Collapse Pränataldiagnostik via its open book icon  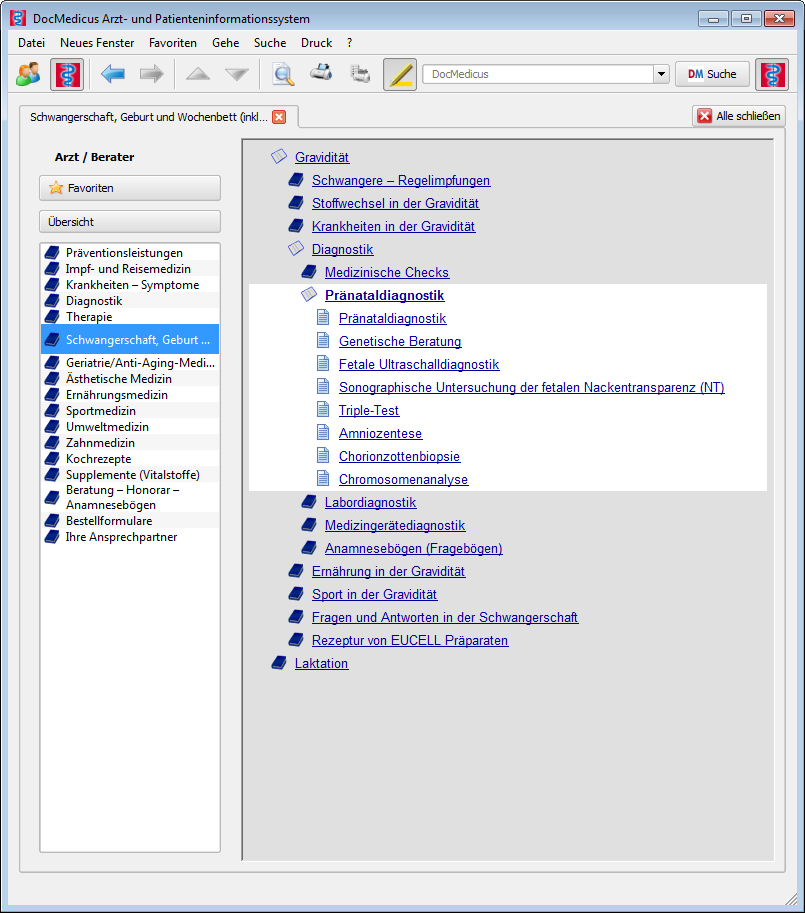click(x=309, y=294)
